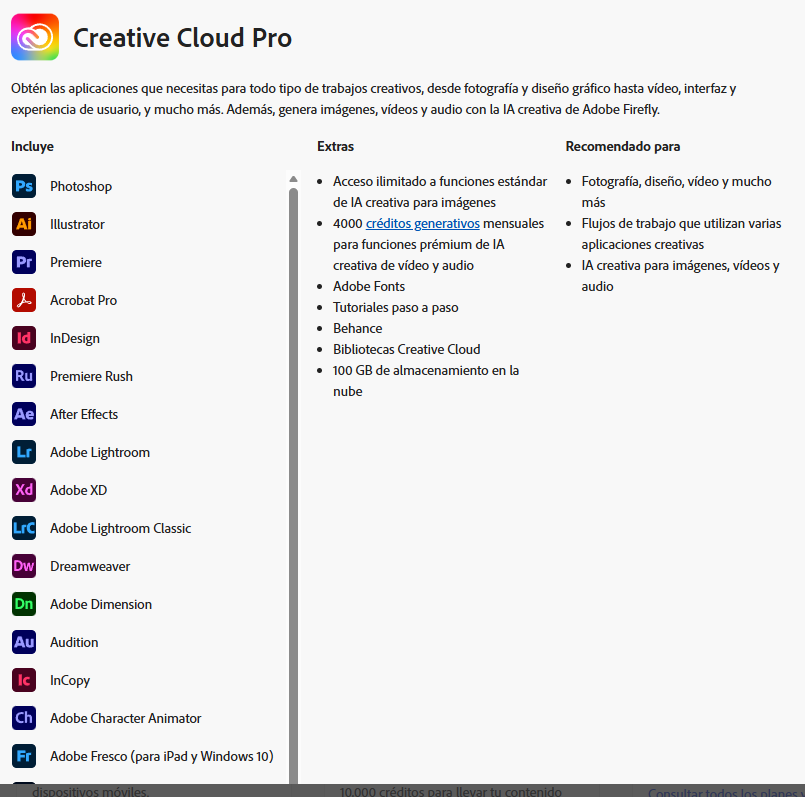This screenshot has width=805, height=797.
Task: Click the Recomendado para heading
Action: click(623, 146)
